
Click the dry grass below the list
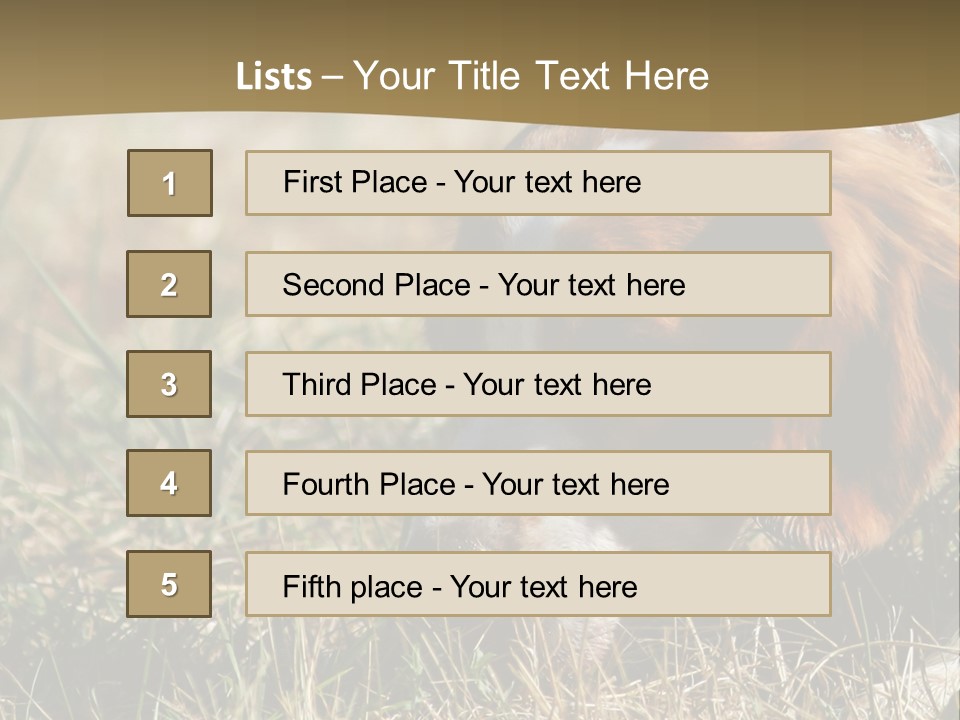(x=480, y=670)
